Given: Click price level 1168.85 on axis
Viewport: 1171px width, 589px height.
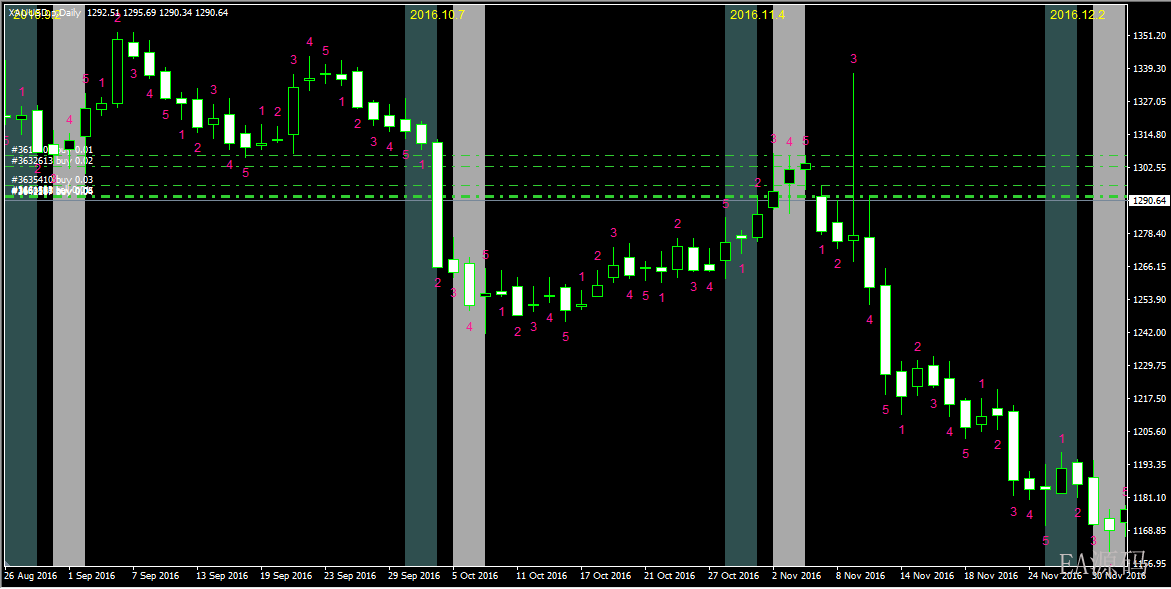Looking at the screenshot, I should click(x=1150, y=530).
